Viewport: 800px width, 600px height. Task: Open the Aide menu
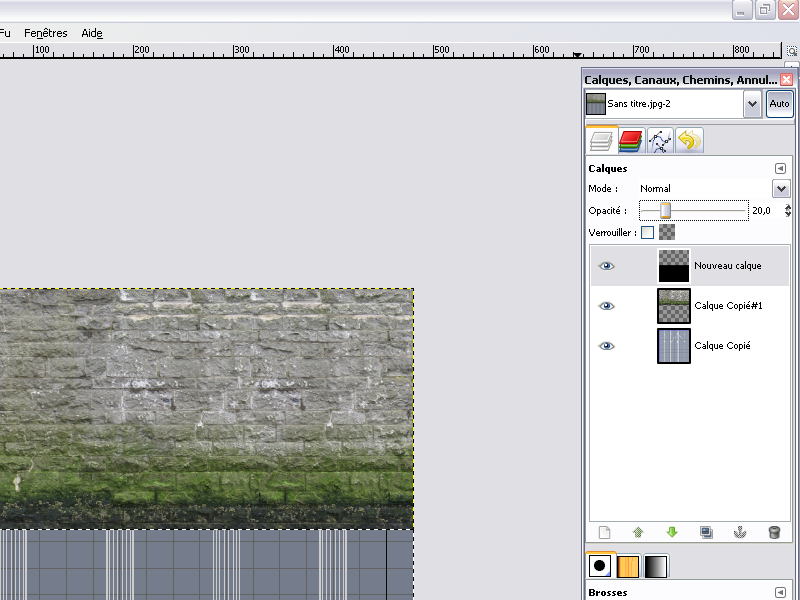(92, 33)
